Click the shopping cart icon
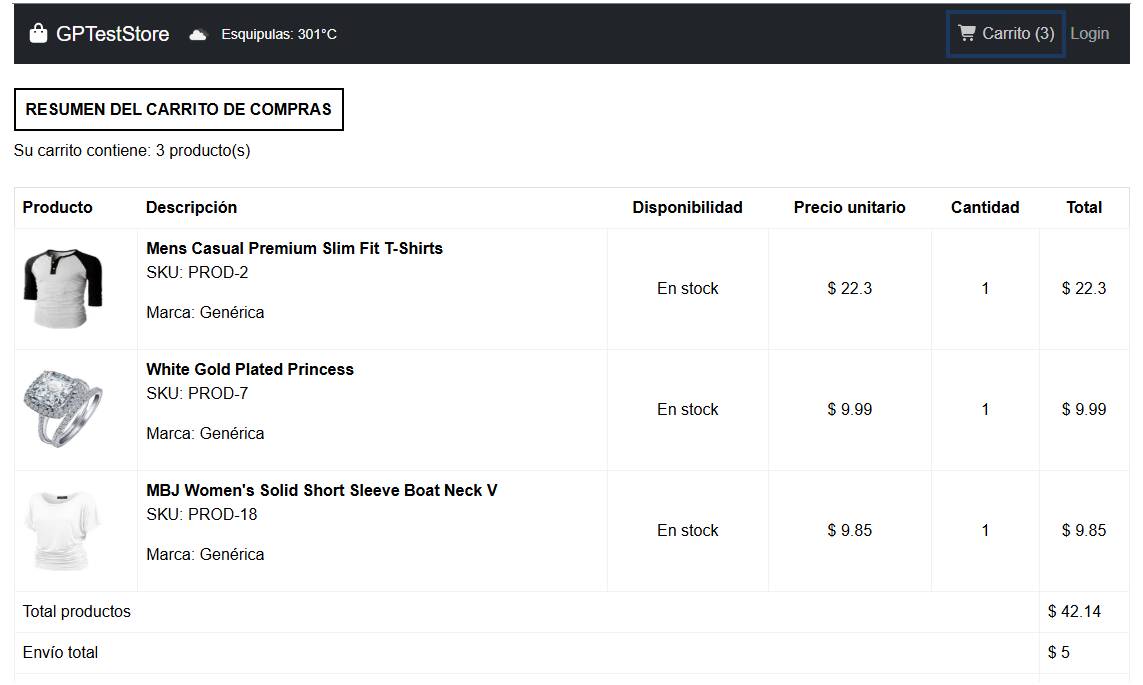This screenshot has width=1143, height=685. pos(966,33)
